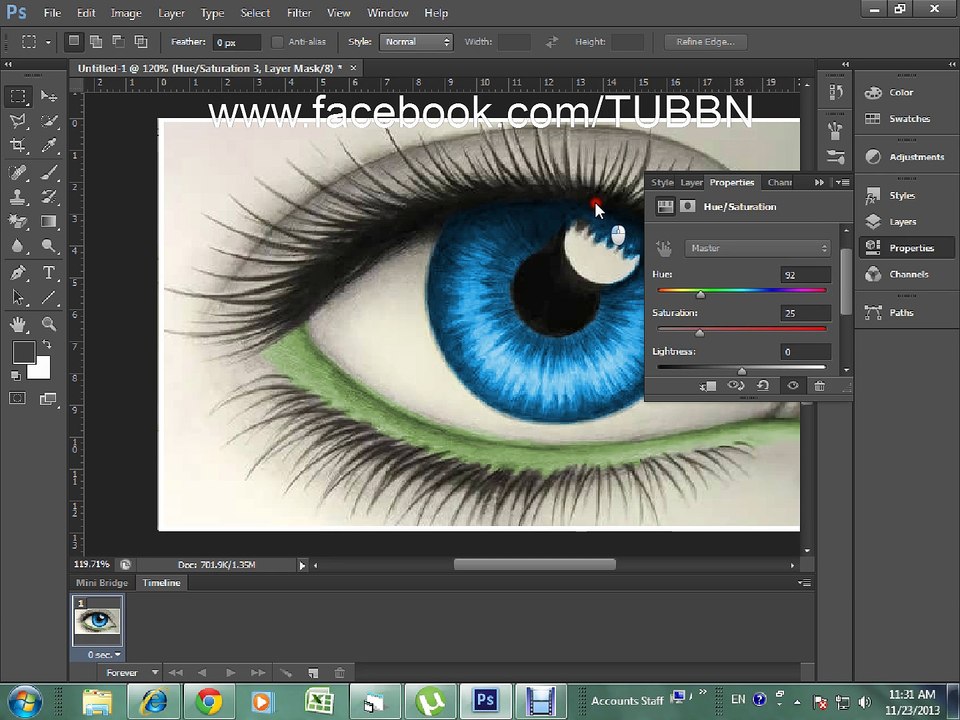Open the Style dropdown showing Normal

pyautogui.click(x=416, y=42)
